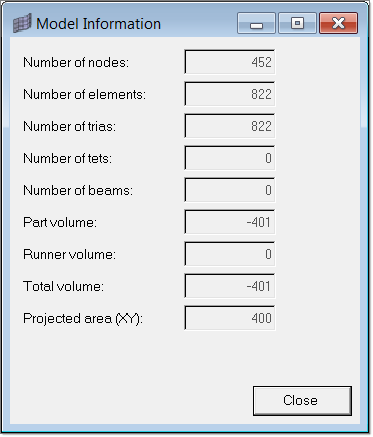Click the Part volume label

[x=60, y=222]
